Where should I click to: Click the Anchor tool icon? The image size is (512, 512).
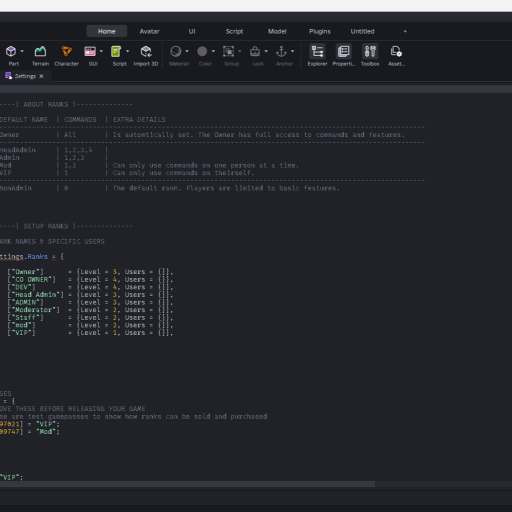(281, 51)
